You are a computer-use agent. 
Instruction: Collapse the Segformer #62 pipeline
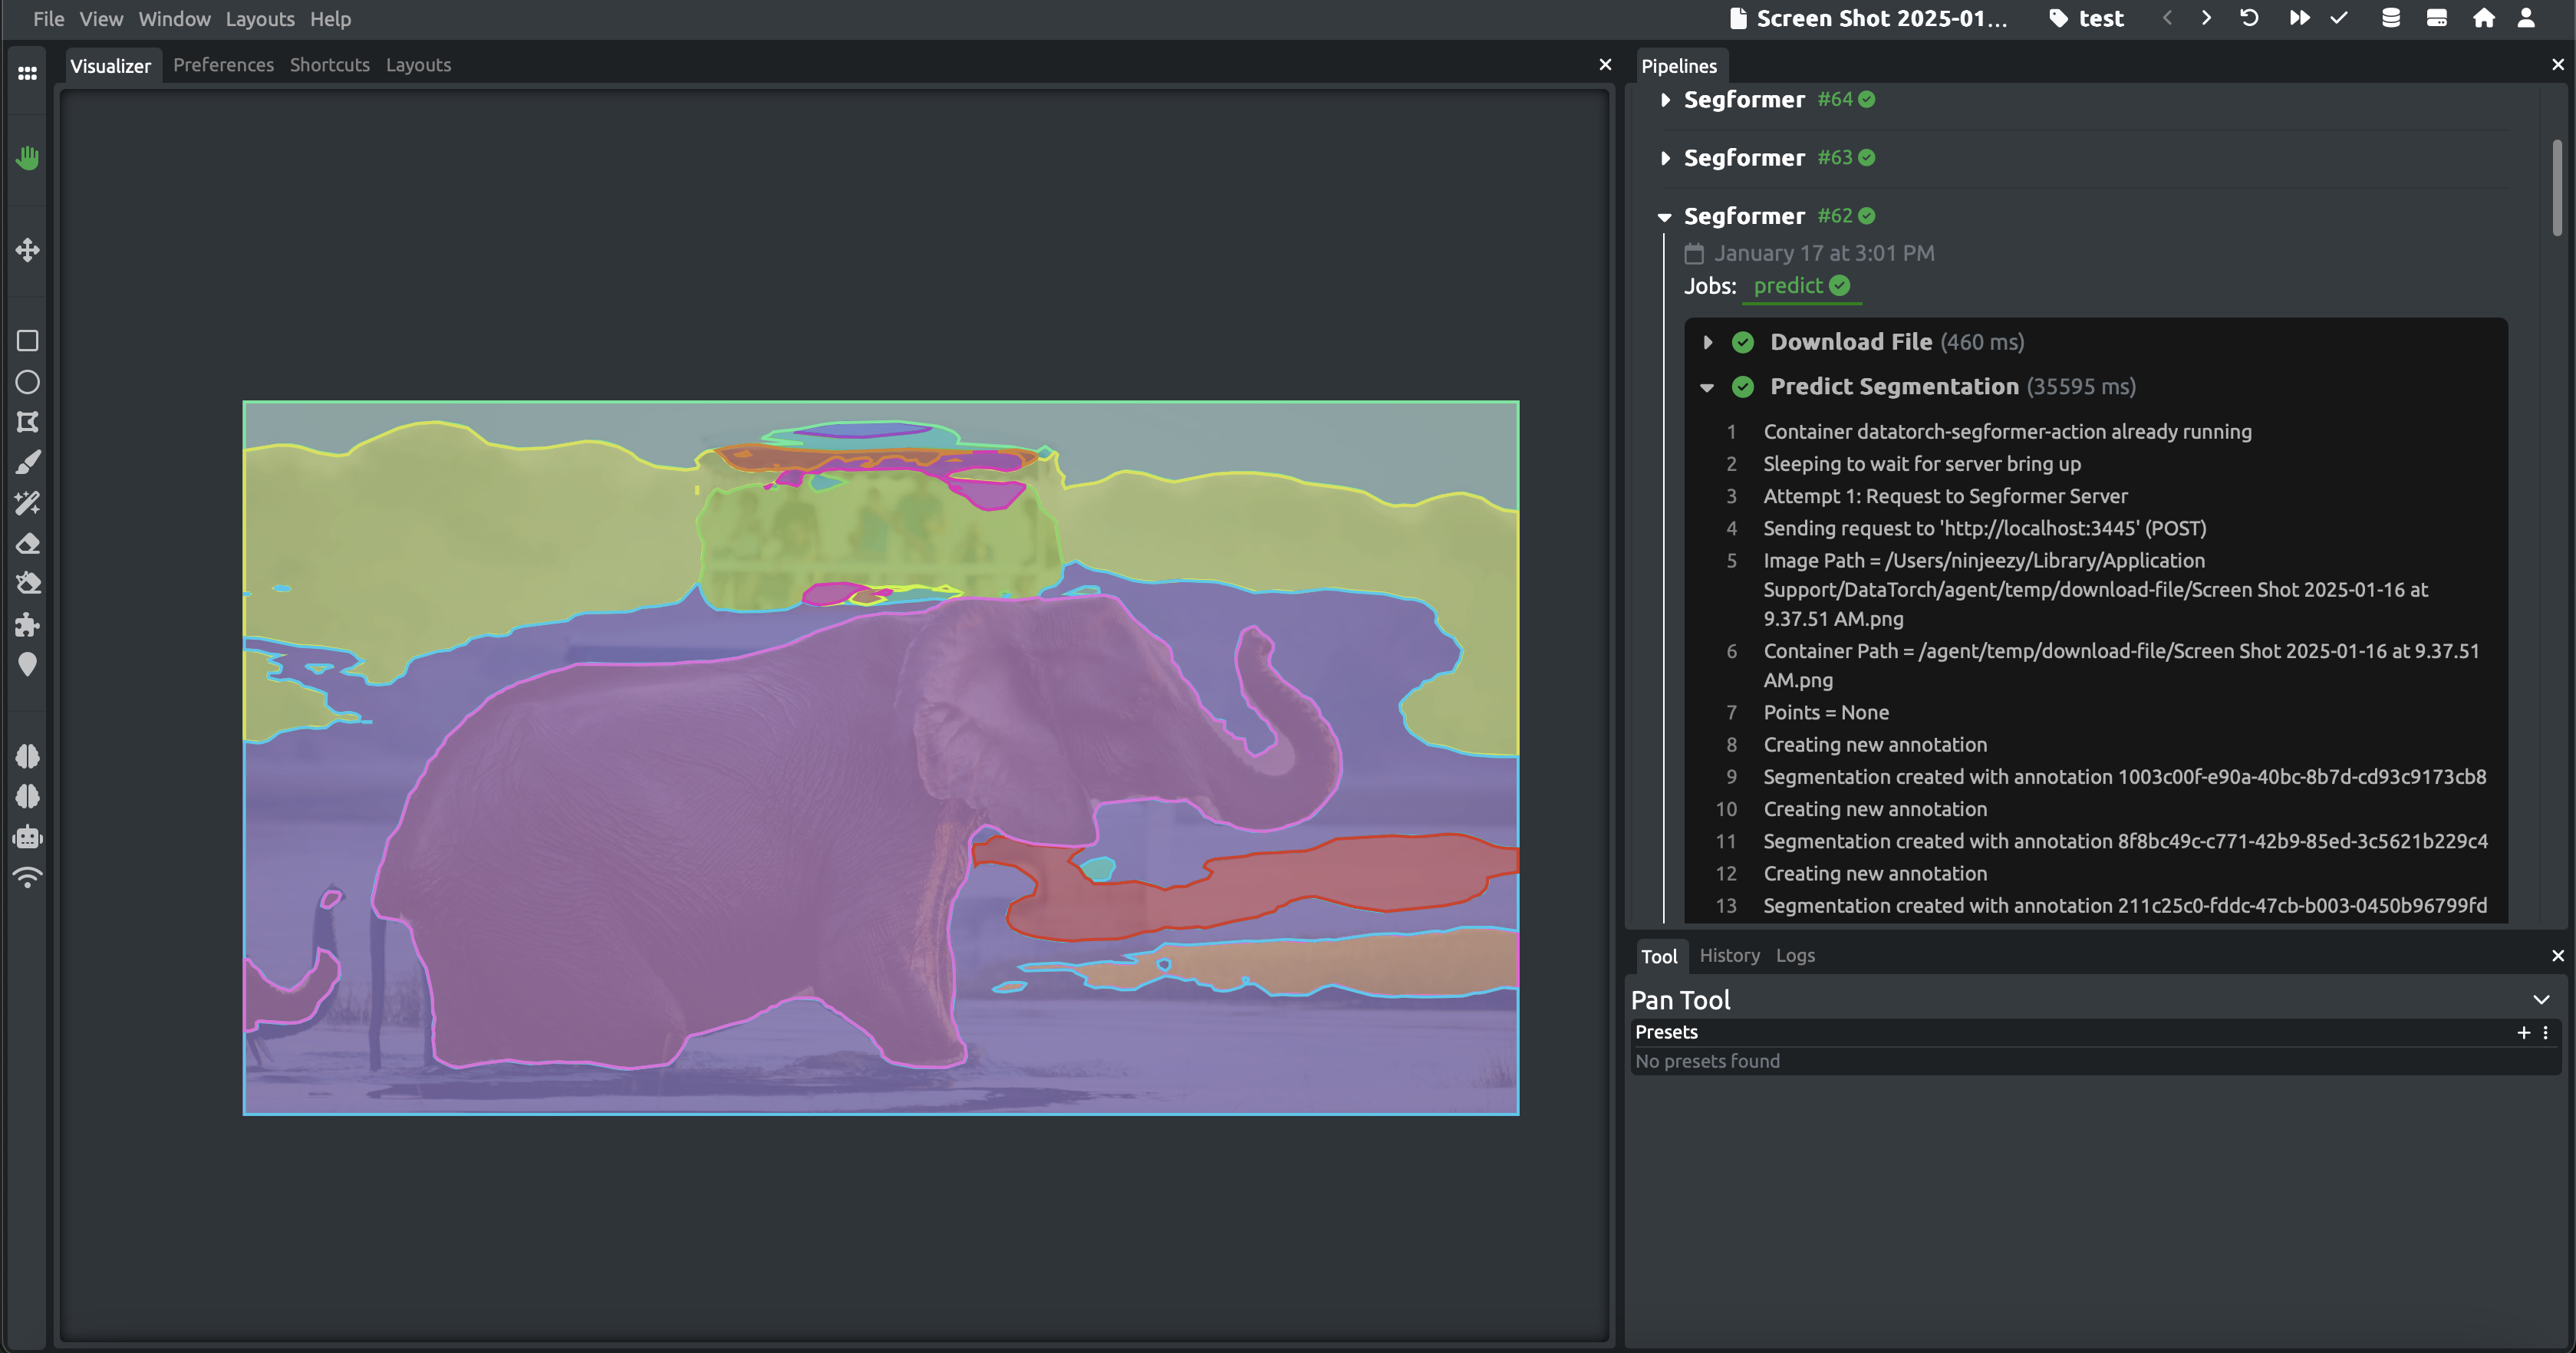1665,217
